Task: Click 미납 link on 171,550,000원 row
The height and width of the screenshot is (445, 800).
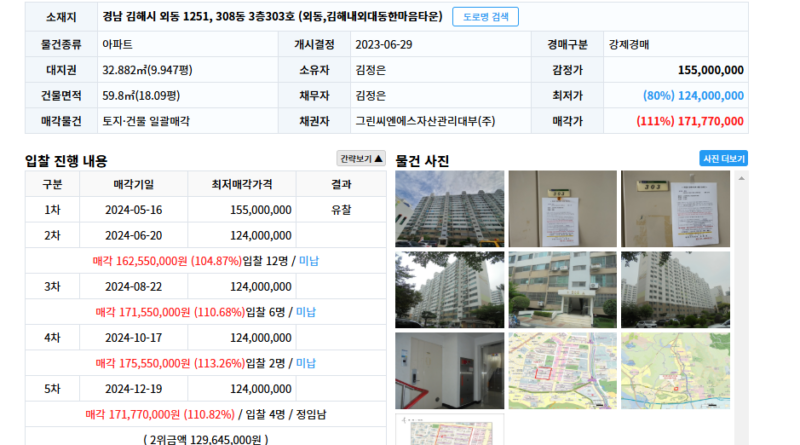Action: pyautogui.click(x=306, y=312)
